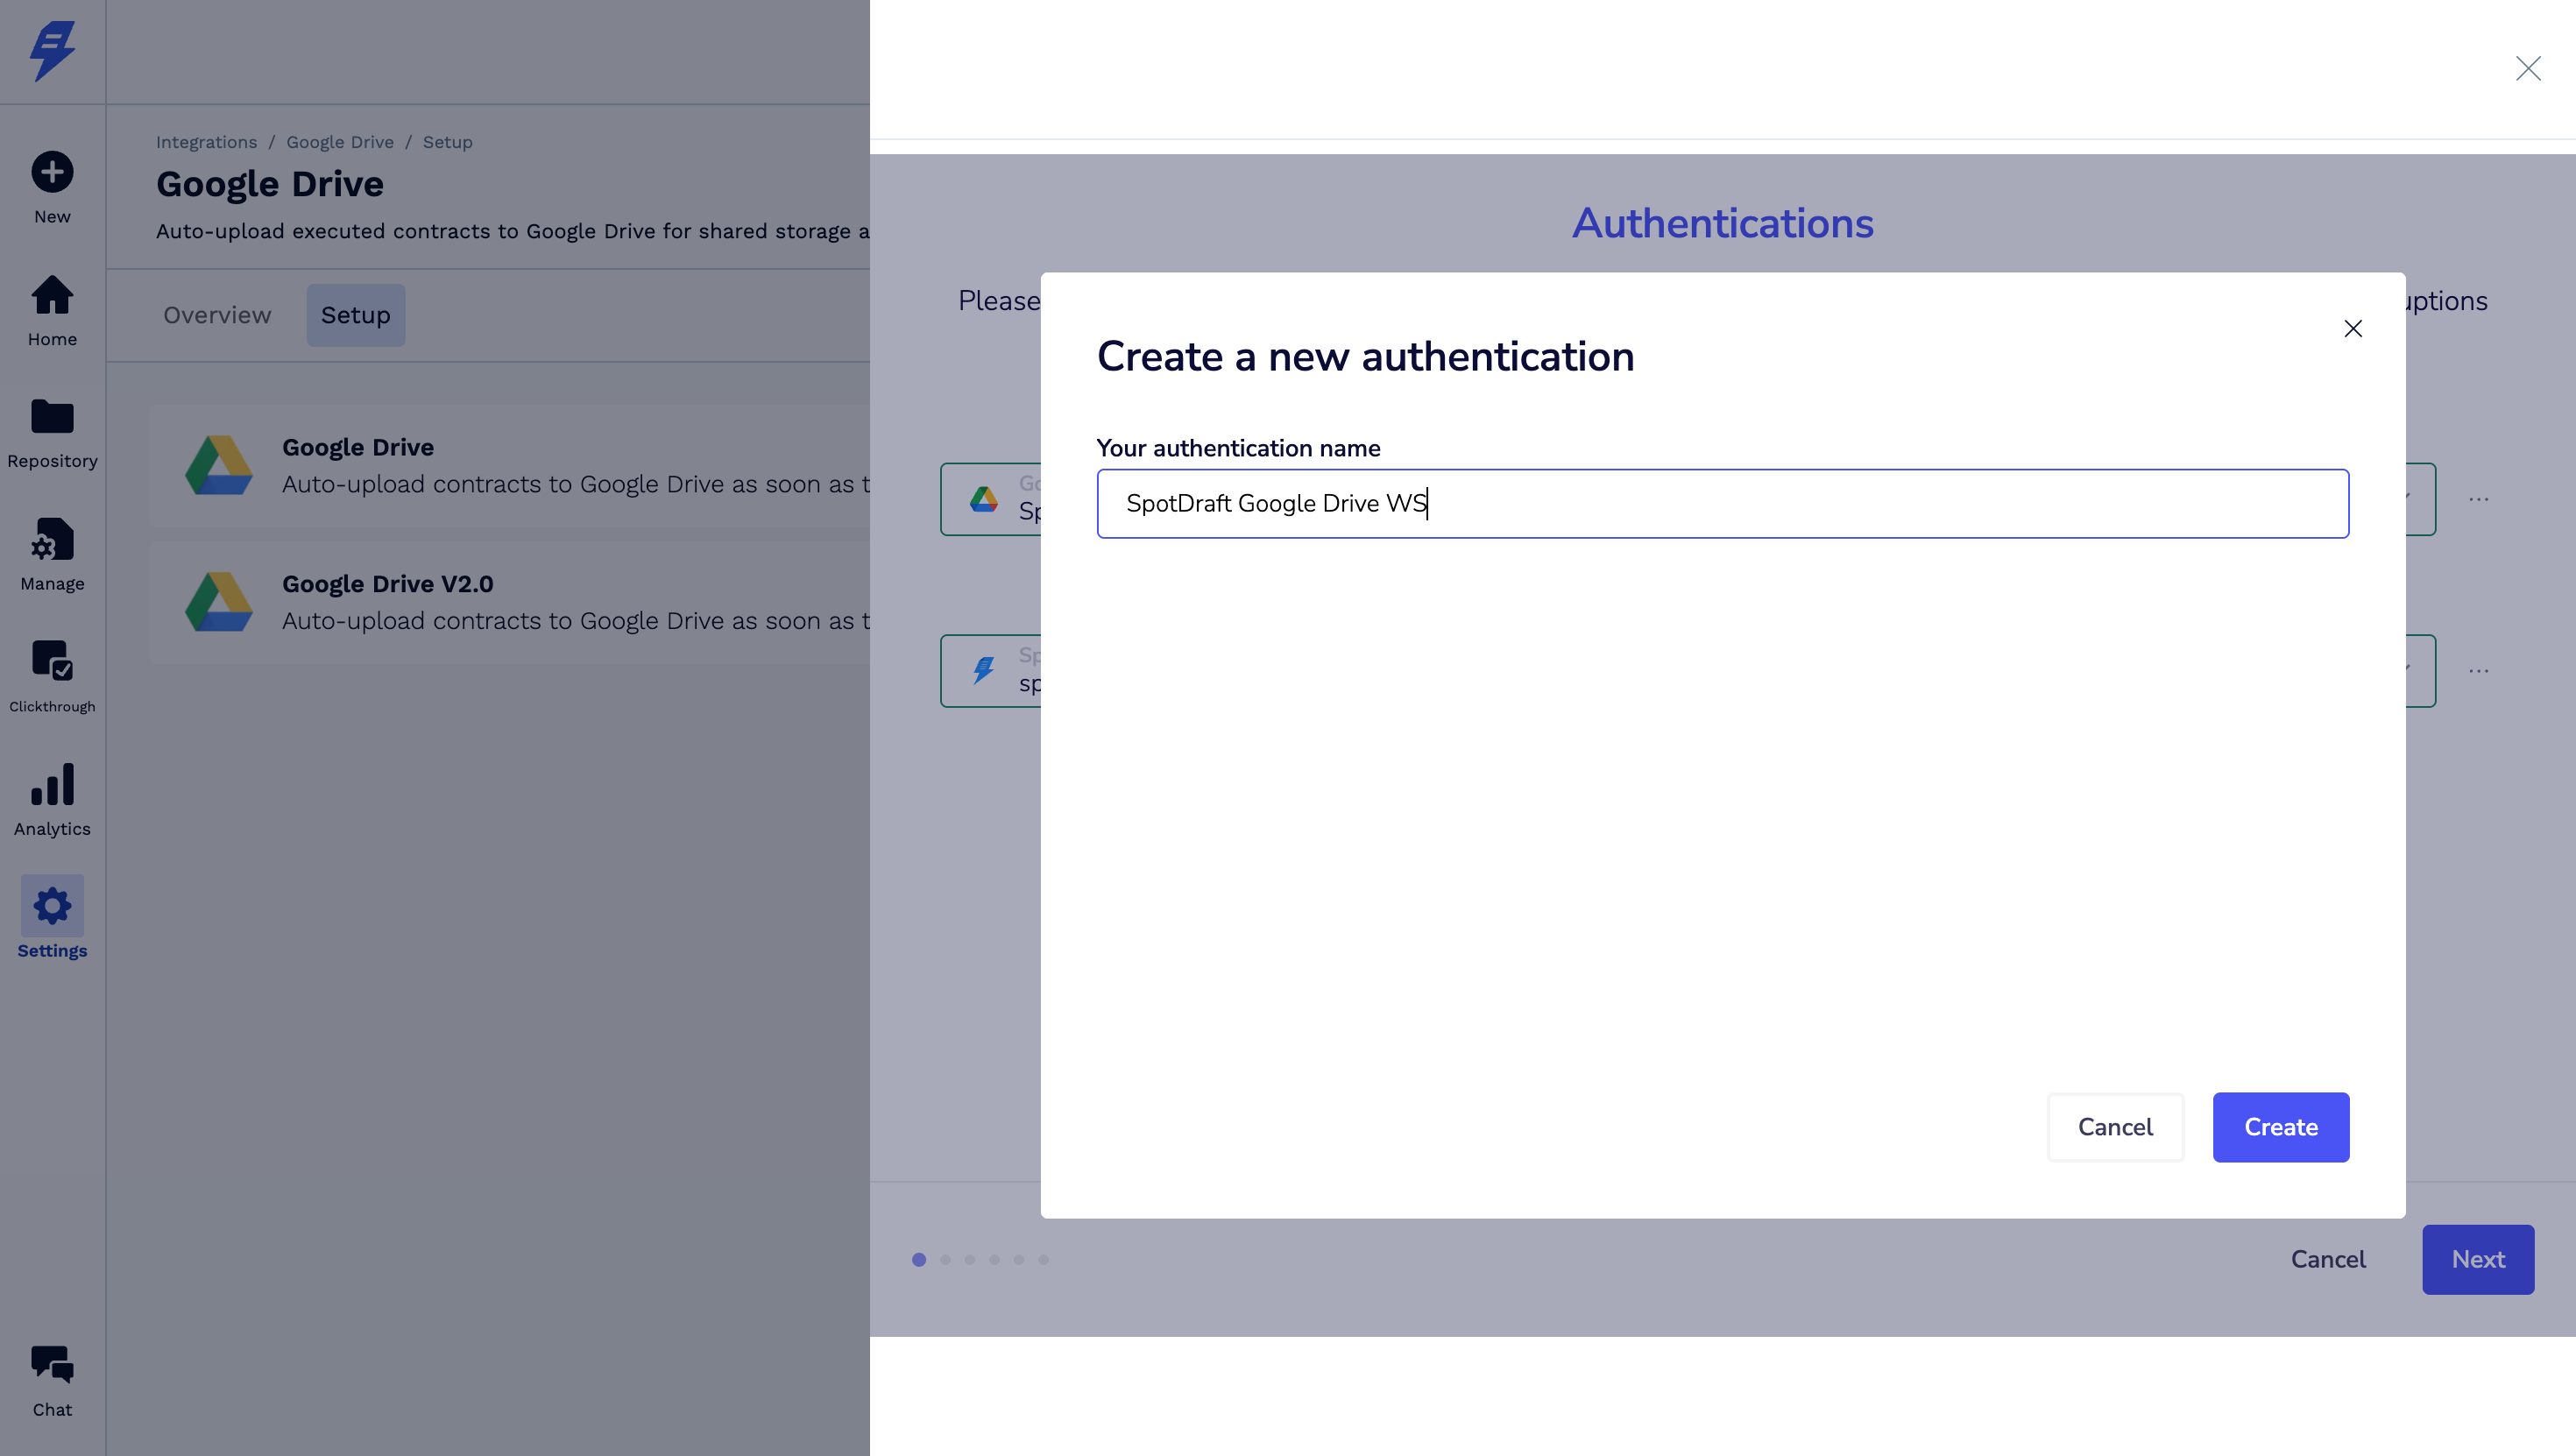Go to Home in sidebar
Screen dimensions: 2576x1456
52,296
